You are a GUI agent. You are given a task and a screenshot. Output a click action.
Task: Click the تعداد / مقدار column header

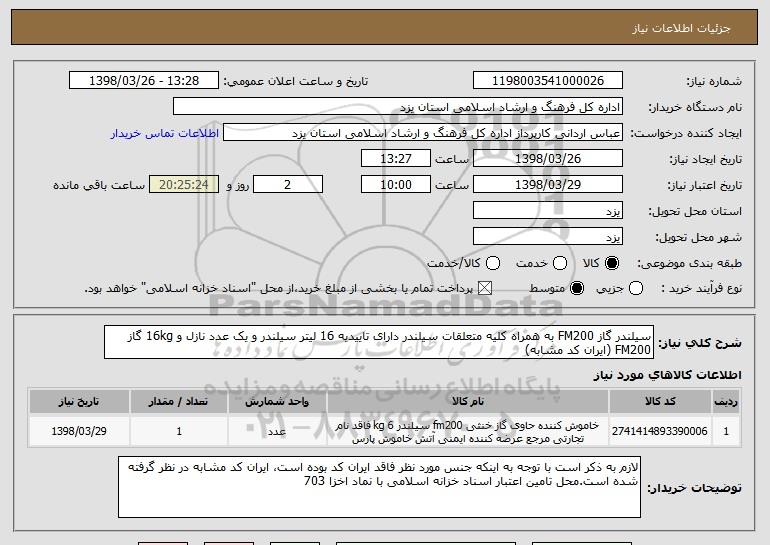coord(179,402)
